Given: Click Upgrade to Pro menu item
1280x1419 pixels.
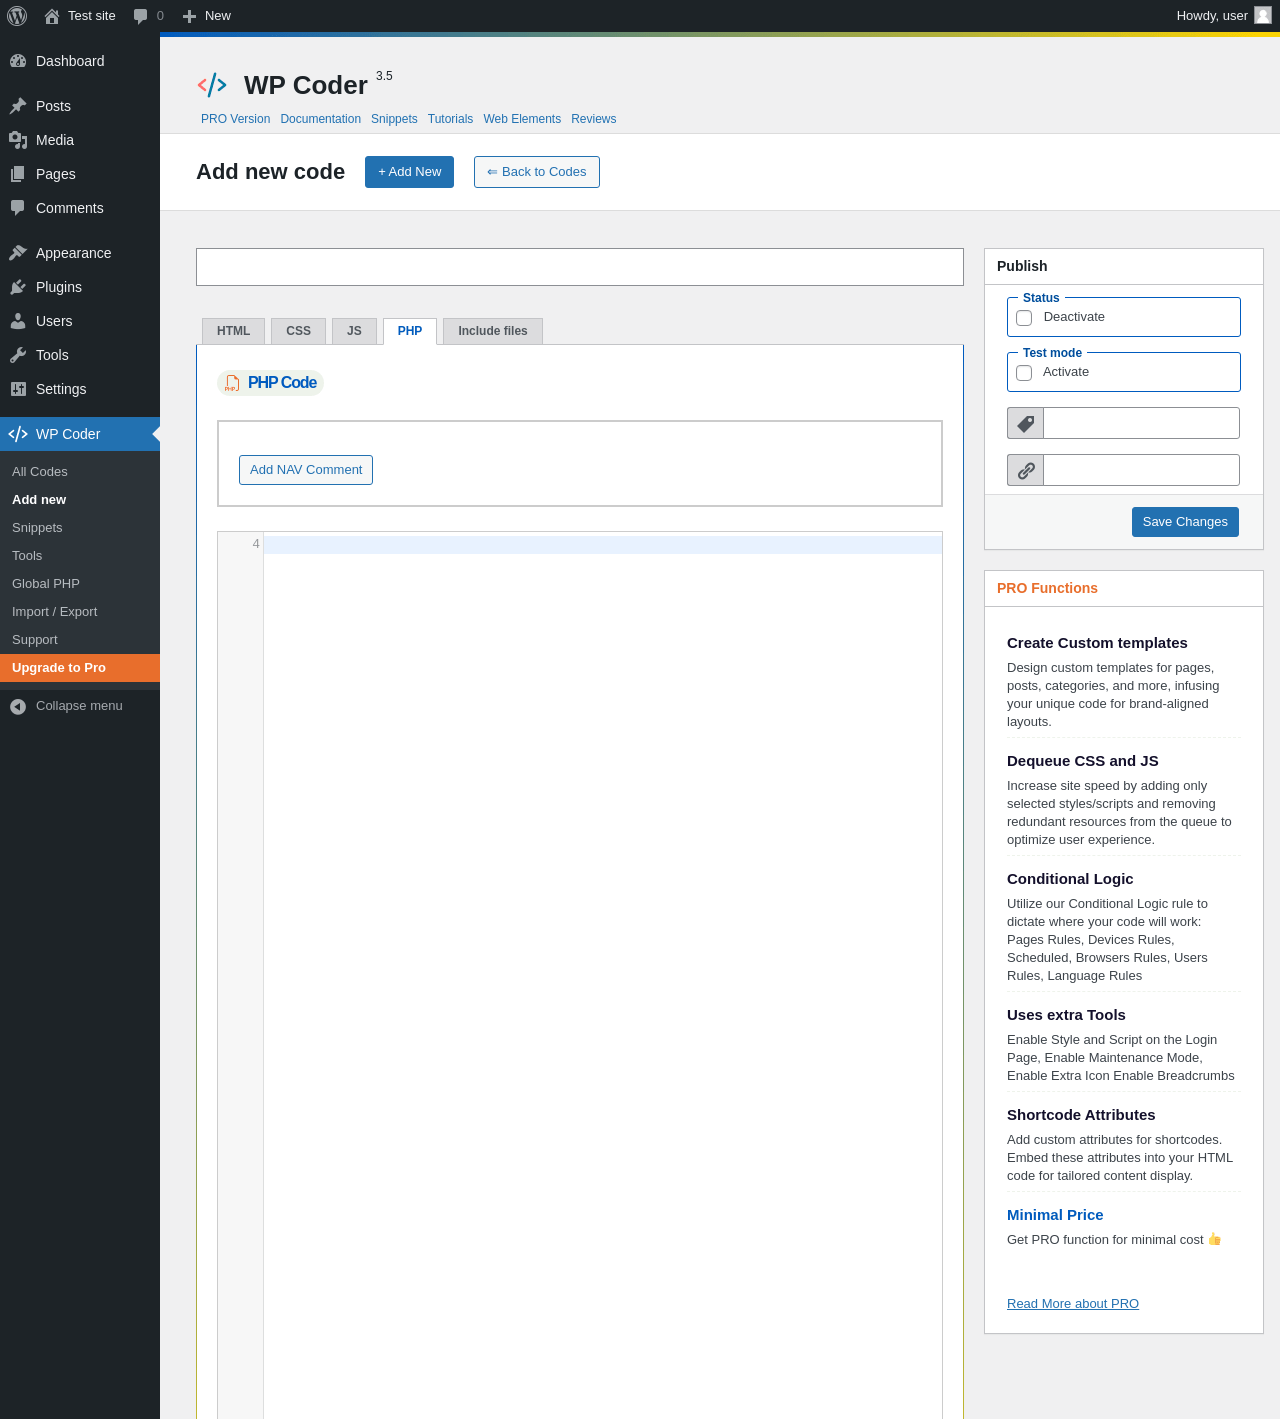Looking at the screenshot, I should (80, 668).
